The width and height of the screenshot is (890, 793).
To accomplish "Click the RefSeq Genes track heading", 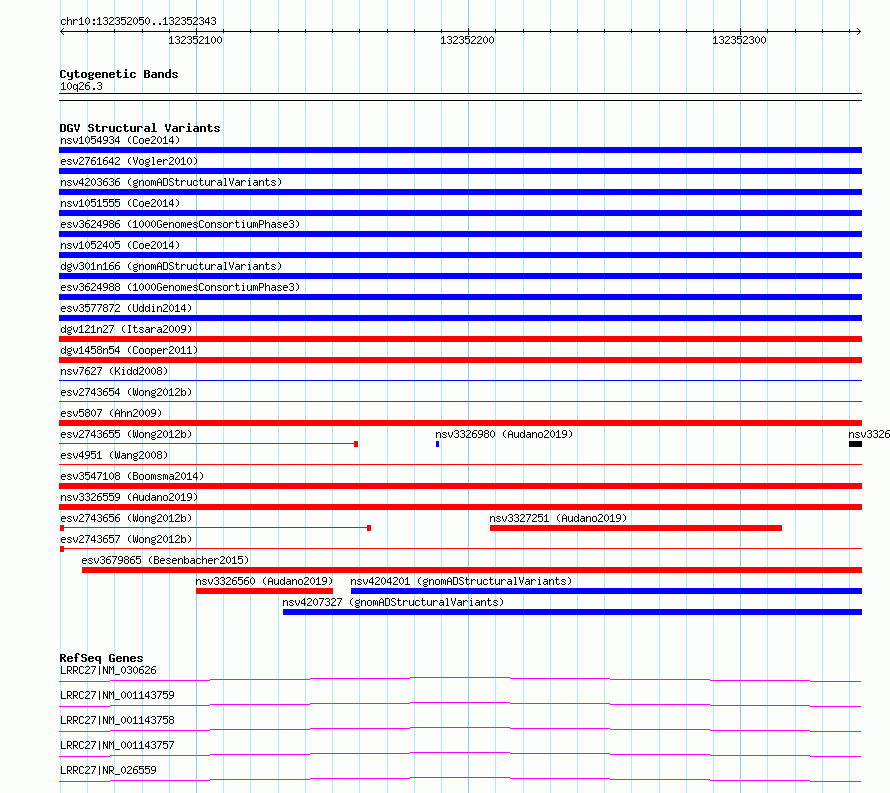I will tap(101, 658).
